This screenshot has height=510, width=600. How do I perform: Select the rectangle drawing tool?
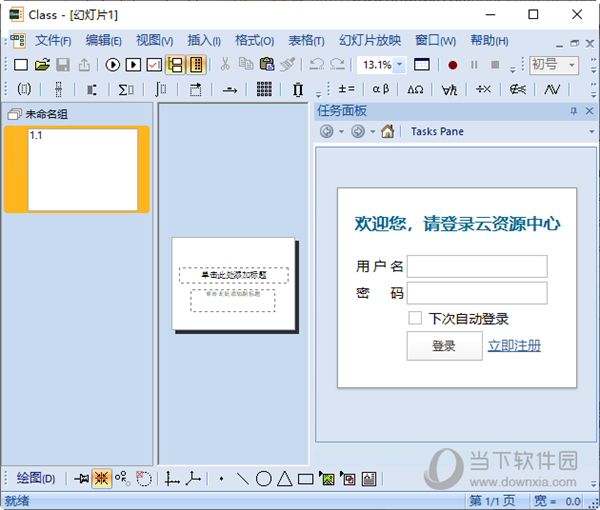point(305,479)
